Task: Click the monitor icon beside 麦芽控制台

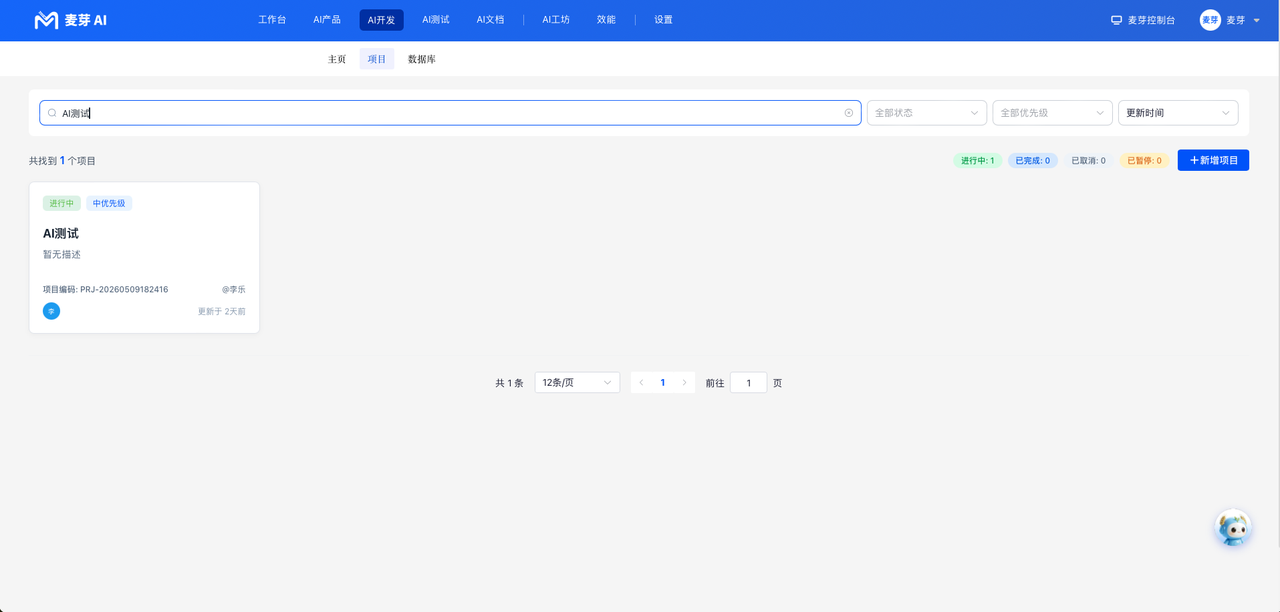Action: click(x=1116, y=20)
